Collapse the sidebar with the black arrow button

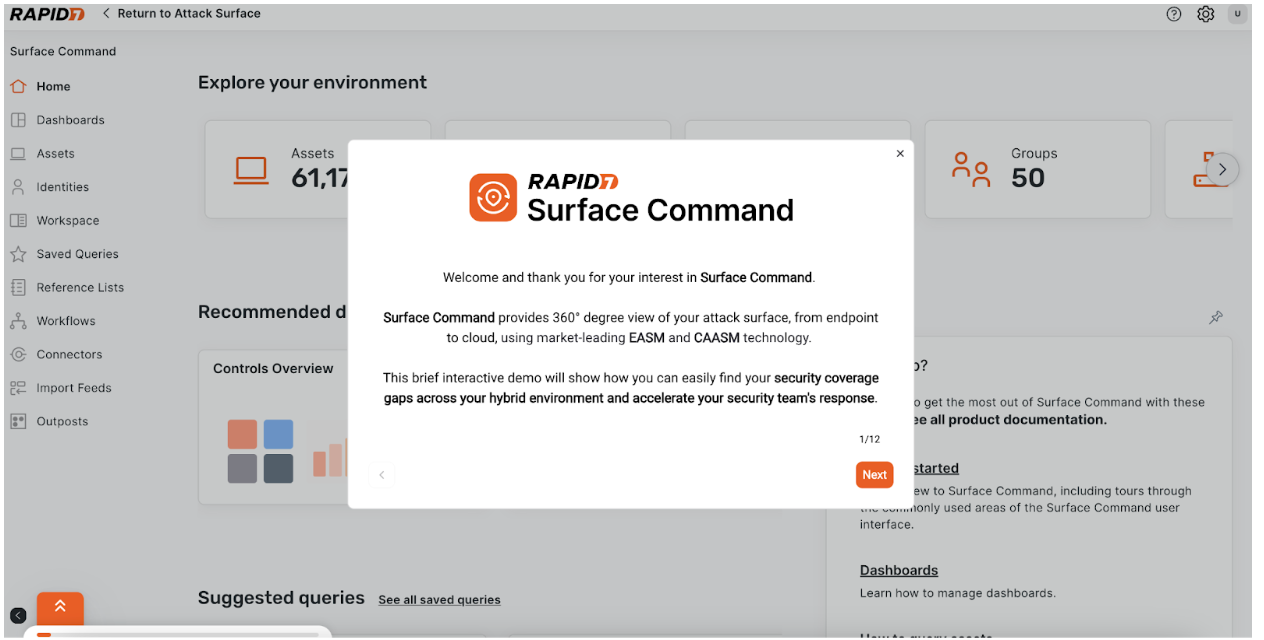point(18,616)
